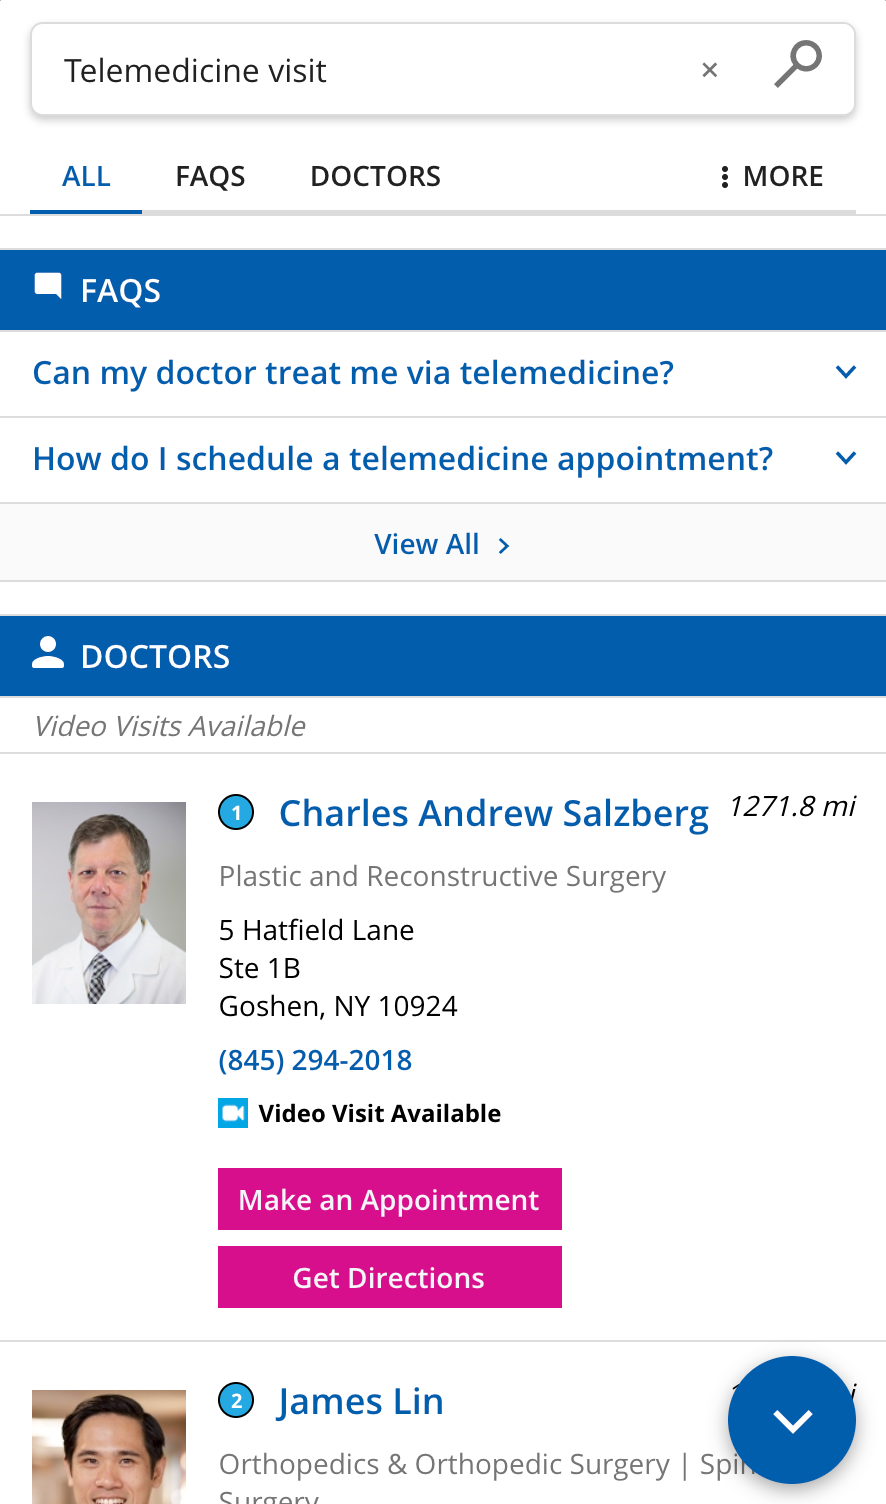This screenshot has height=1504, width=886.
Task: Expand 'How do I schedule' FAQ chevron
Action: click(x=846, y=458)
